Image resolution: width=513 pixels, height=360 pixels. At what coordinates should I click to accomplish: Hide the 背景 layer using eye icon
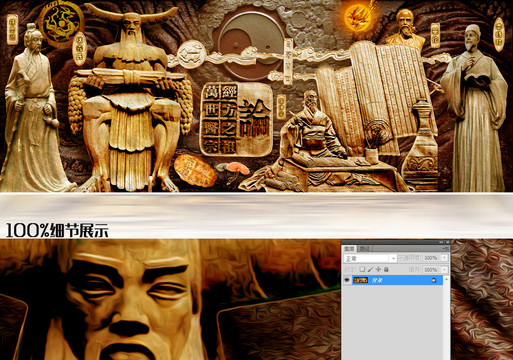coord(347,280)
